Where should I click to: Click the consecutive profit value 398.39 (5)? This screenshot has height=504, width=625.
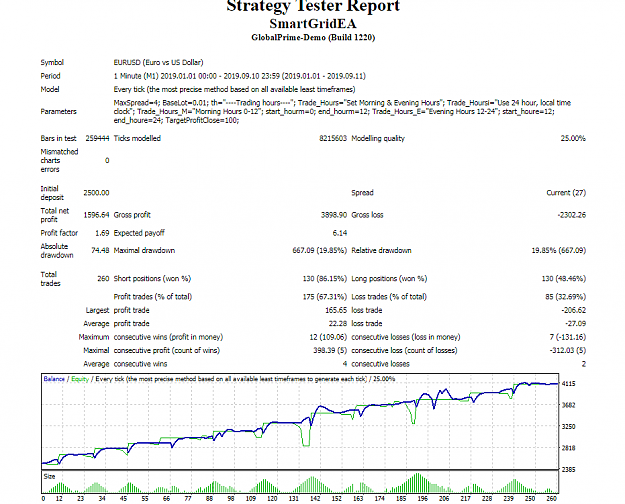pyautogui.click(x=330, y=351)
